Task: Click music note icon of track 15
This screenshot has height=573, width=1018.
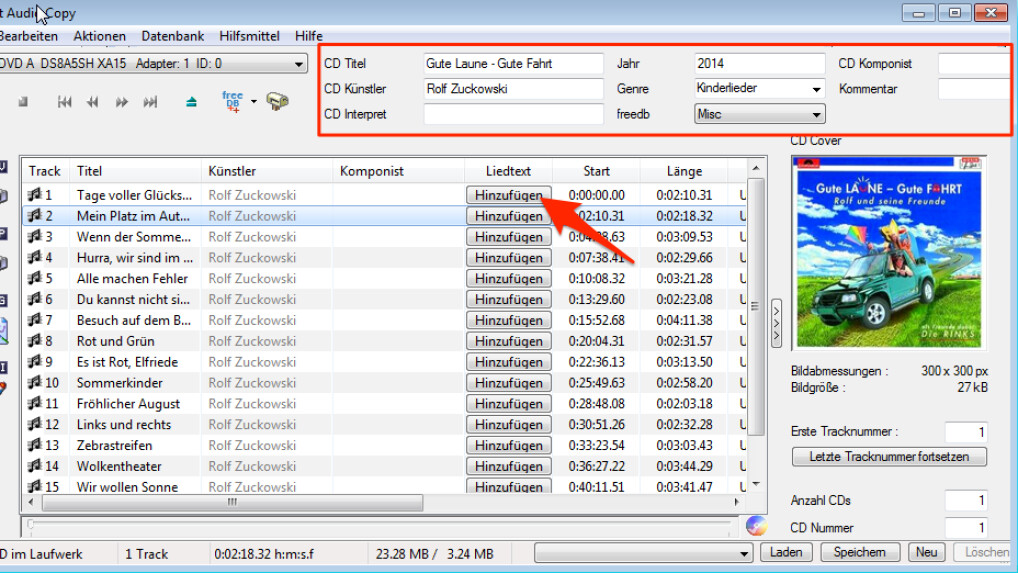Action: click(34, 486)
